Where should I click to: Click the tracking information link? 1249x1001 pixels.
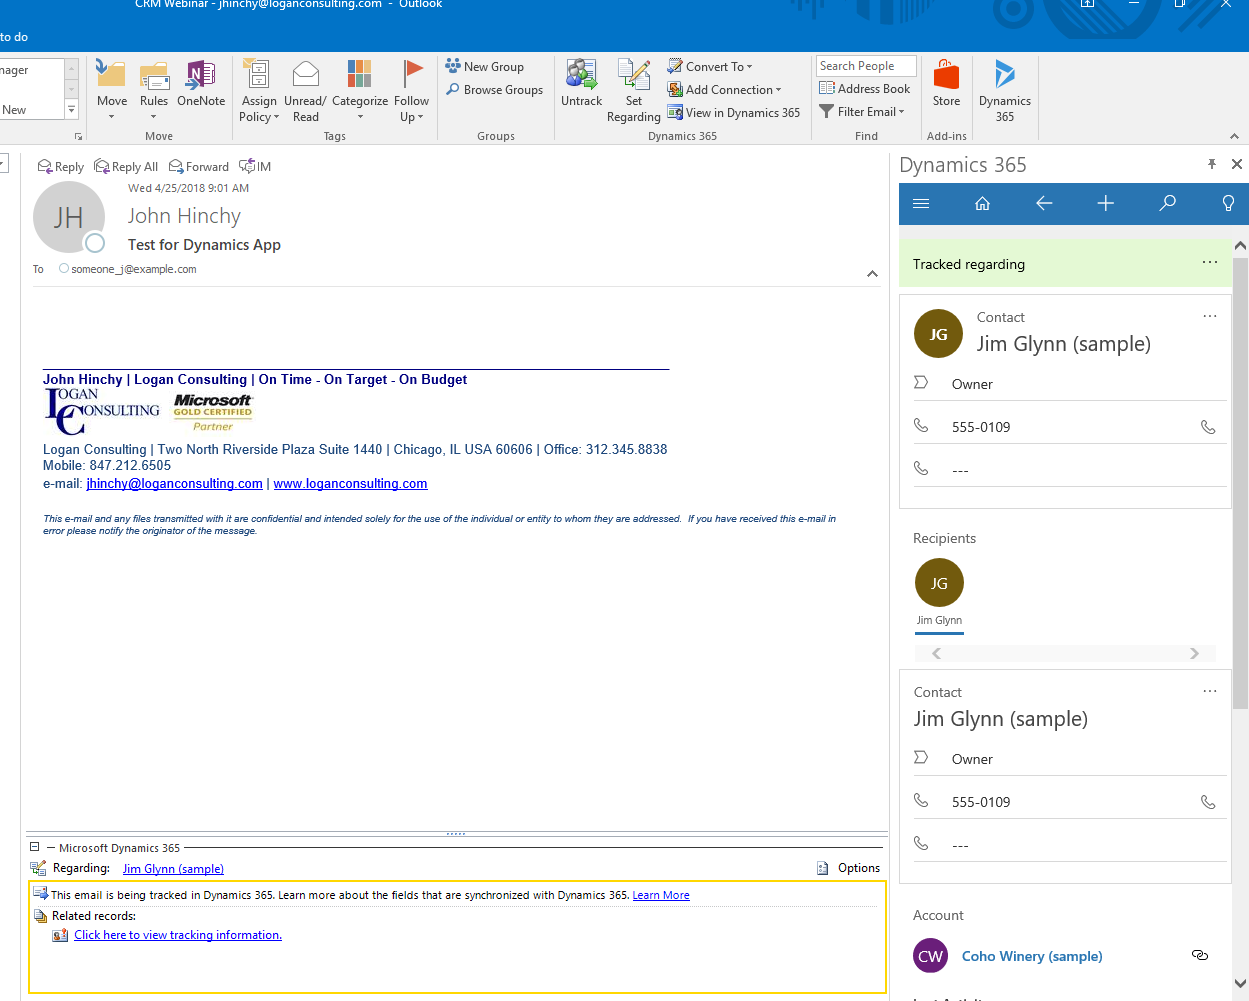click(178, 934)
